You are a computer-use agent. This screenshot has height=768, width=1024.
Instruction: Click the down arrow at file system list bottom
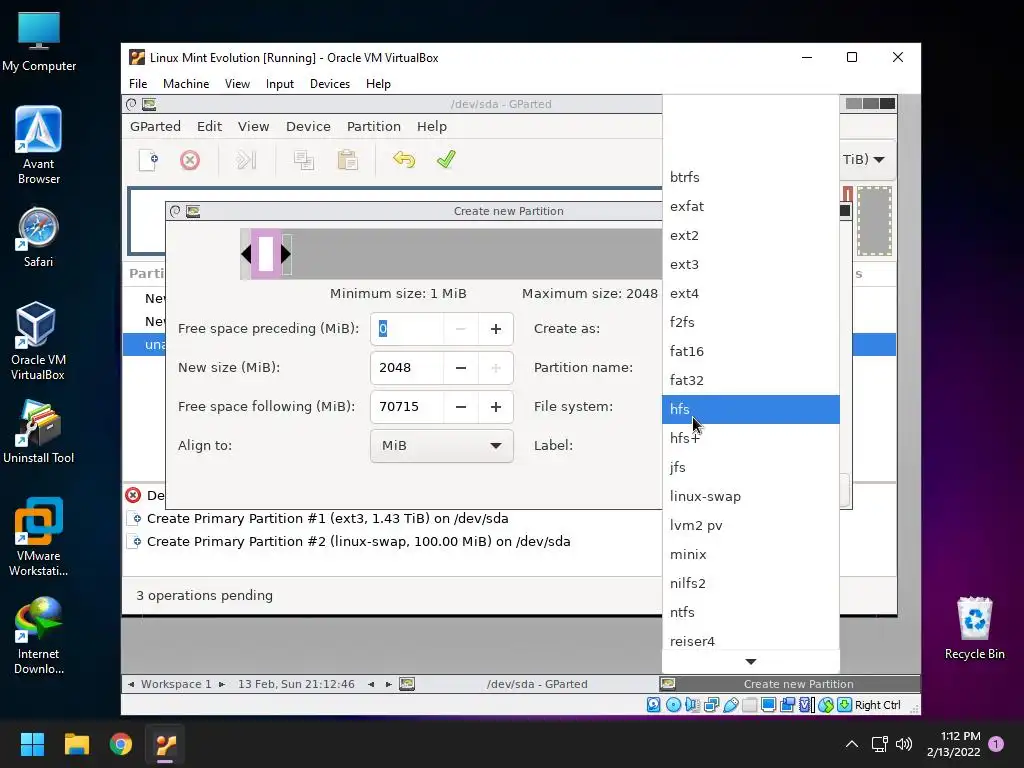coord(750,662)
